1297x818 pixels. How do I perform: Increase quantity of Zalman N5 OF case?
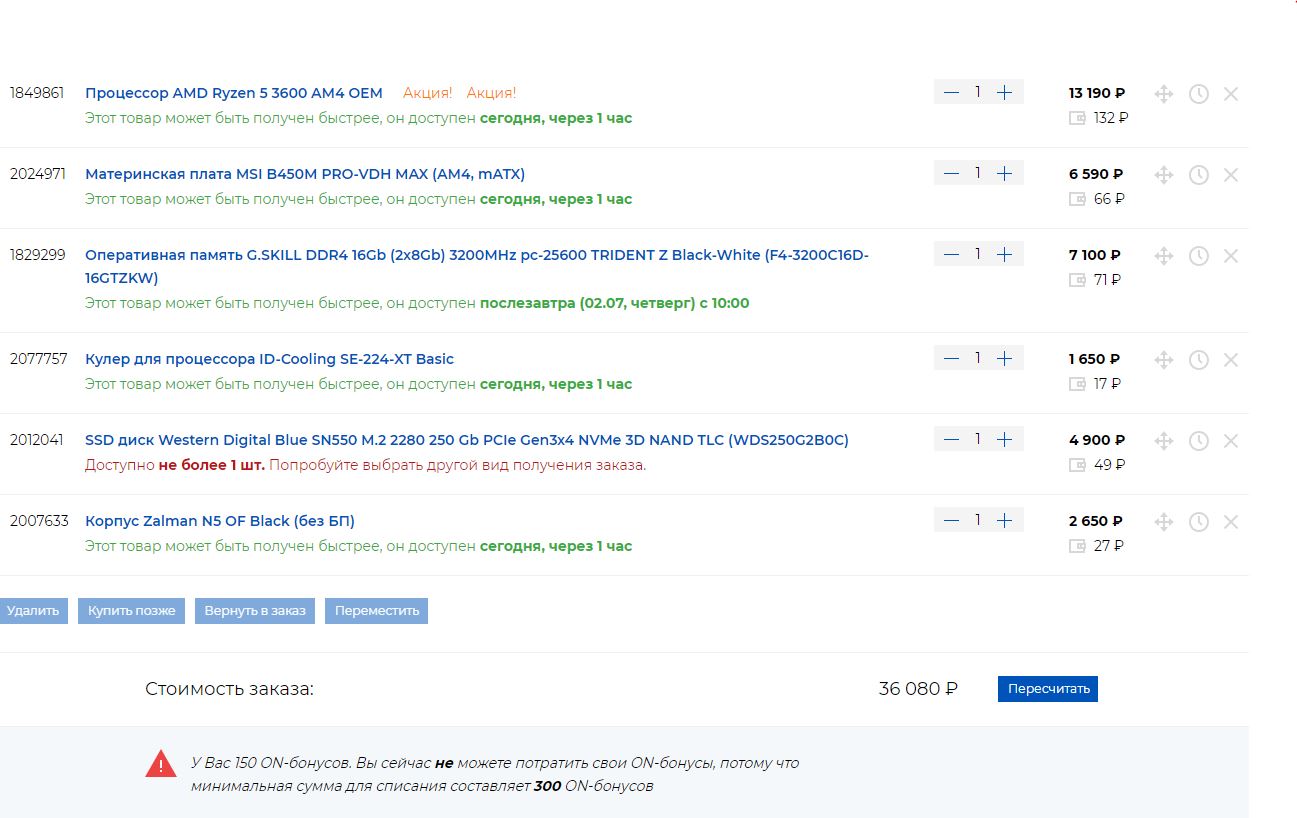tap(1005, 520)
